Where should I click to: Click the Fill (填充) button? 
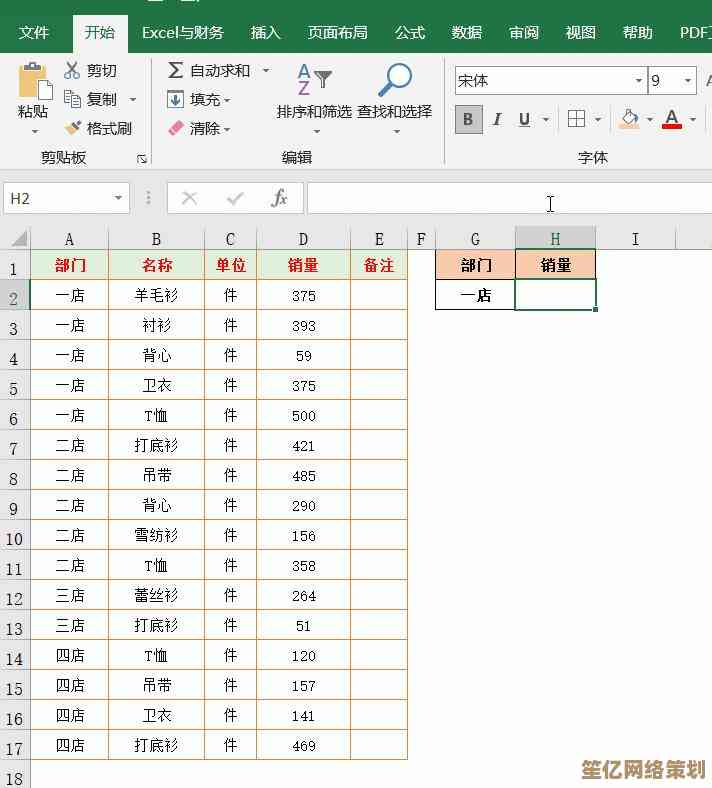(x=200, y=99)
